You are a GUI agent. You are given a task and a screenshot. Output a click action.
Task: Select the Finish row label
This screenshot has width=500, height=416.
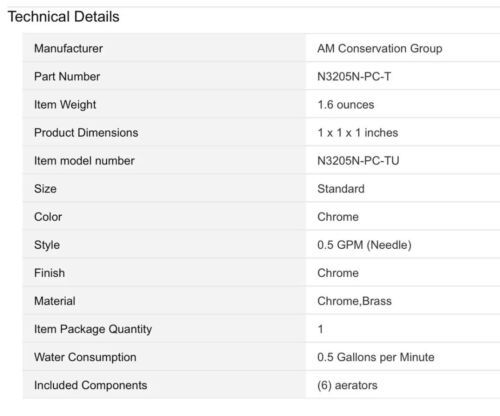click(x=49, y=273)
